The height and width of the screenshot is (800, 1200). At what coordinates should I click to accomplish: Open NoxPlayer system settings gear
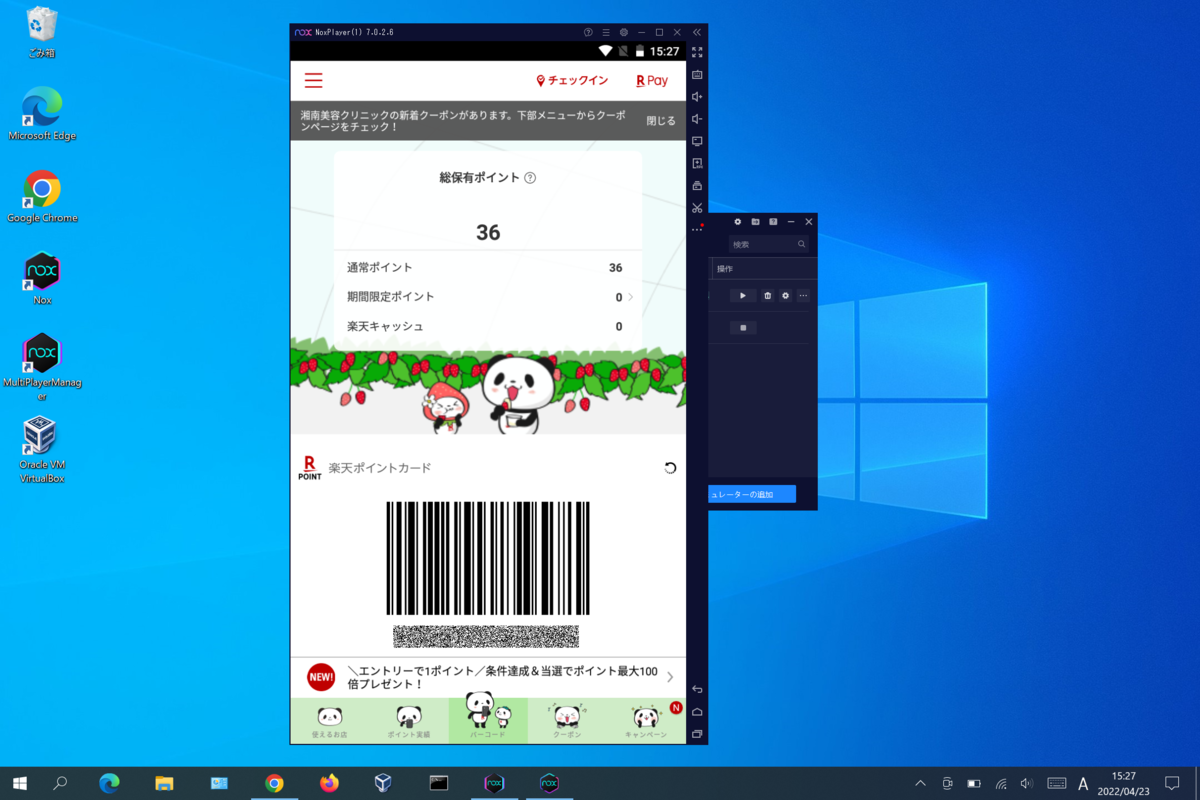click(624, 32)
